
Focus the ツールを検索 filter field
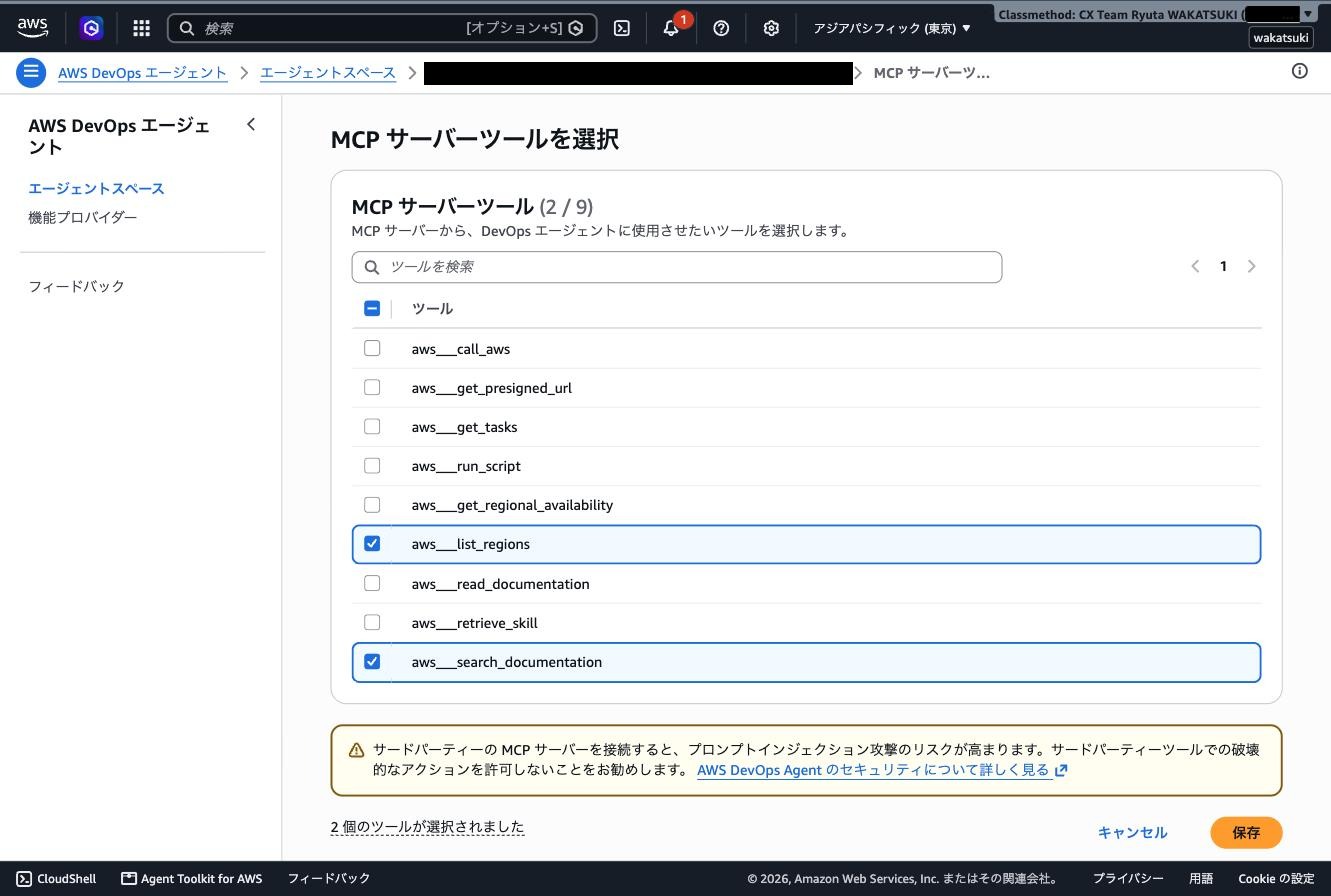click(677, 267)
